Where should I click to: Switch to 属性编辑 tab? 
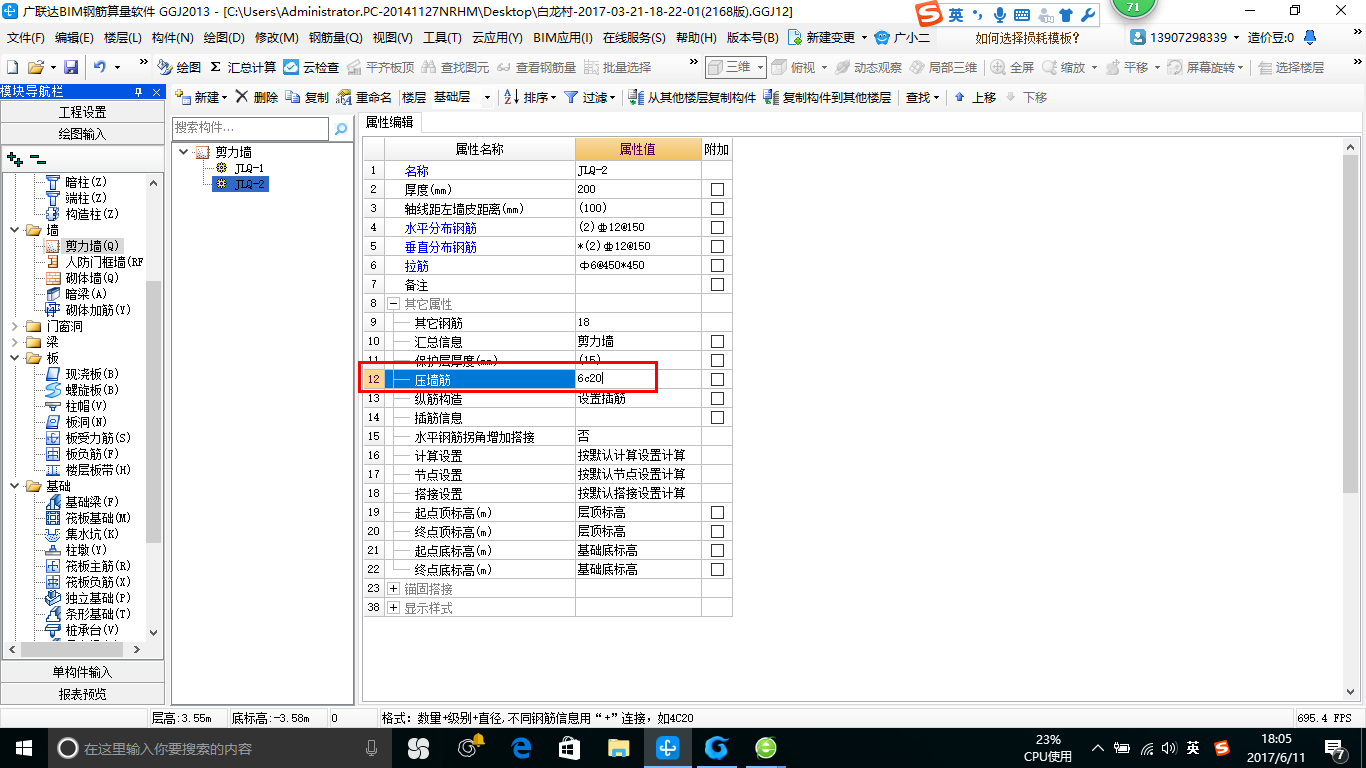(x=389, y=122)
